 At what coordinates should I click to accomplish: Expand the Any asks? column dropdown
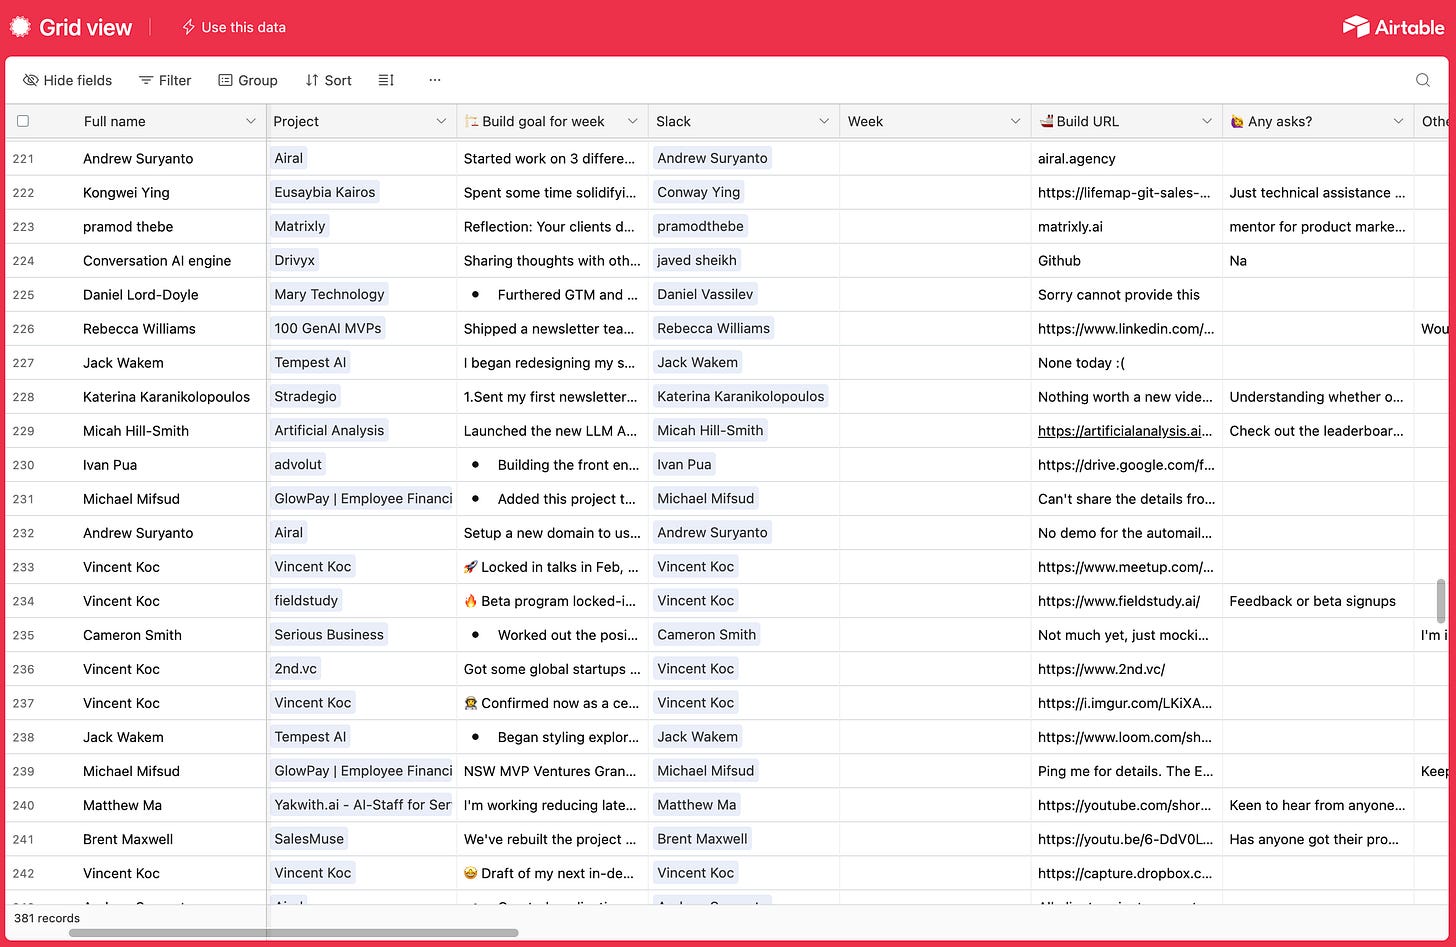[1398, 121]
